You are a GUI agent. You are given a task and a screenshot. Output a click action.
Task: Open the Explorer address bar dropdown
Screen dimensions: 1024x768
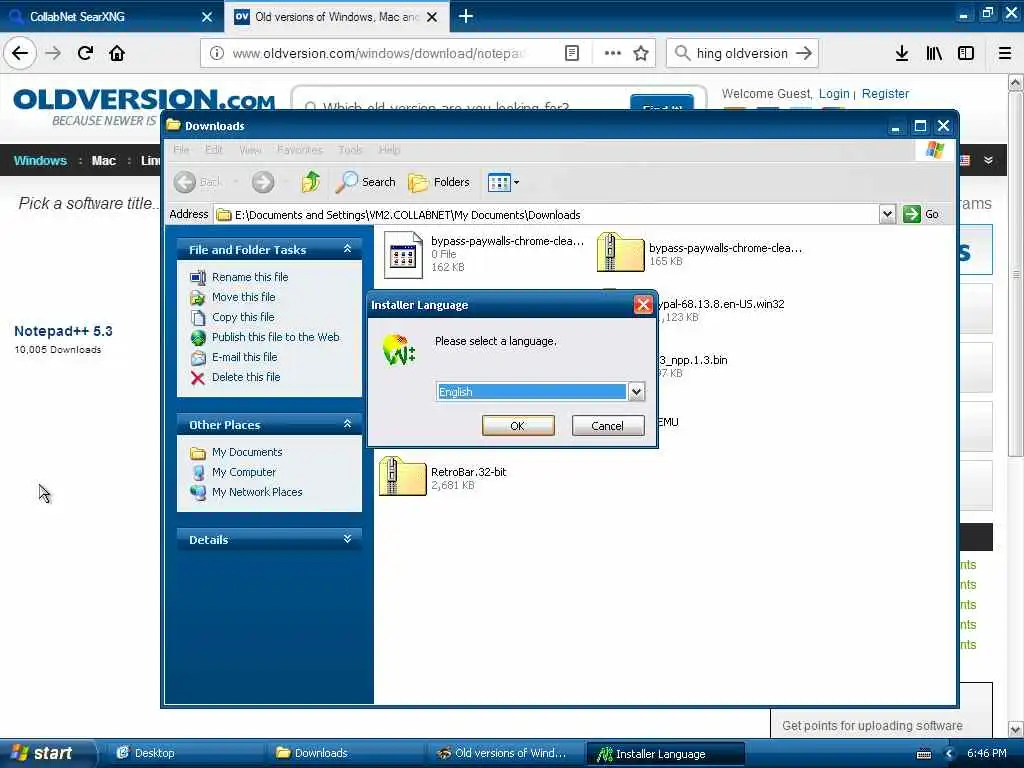(887, 214)
